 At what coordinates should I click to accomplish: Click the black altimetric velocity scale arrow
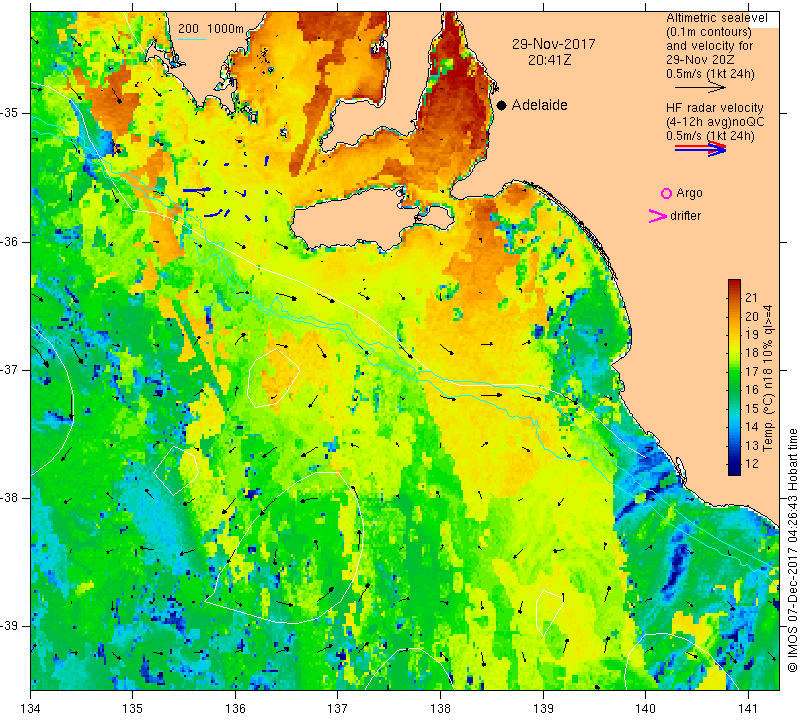[x=700, y=88]
